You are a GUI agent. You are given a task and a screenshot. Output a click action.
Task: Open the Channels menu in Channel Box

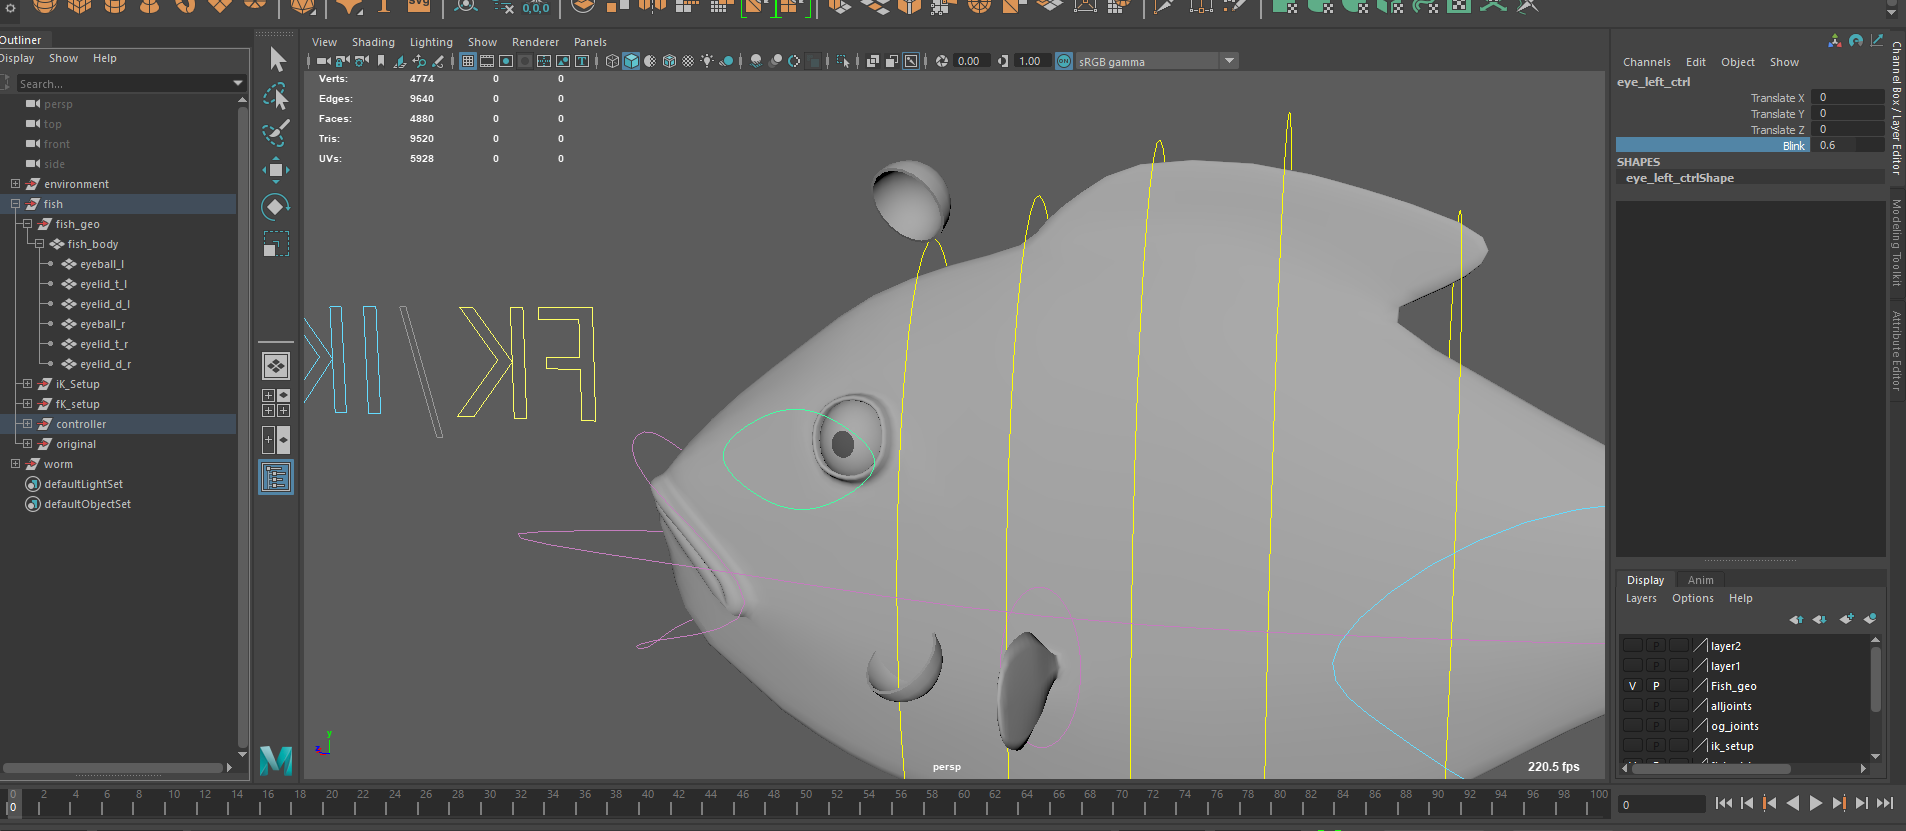[1646, 62]
